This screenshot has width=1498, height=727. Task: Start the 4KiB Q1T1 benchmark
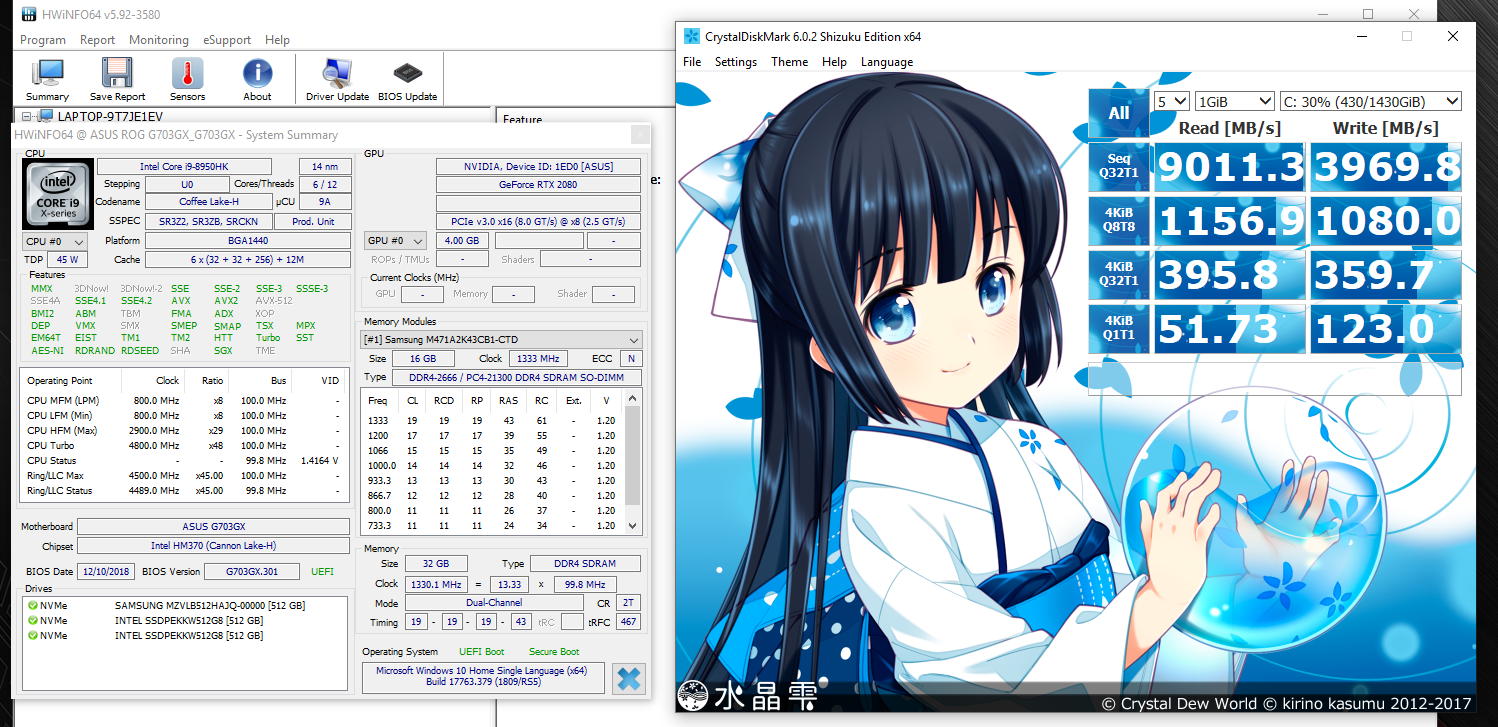tap(1119, 329)
